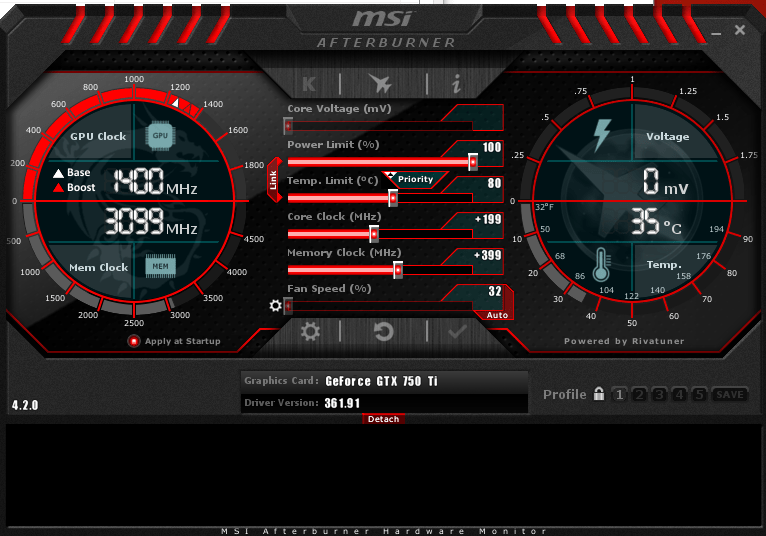
Task: Click the 3099 MHz memory clock readout
Action: (x=151, y=221)
